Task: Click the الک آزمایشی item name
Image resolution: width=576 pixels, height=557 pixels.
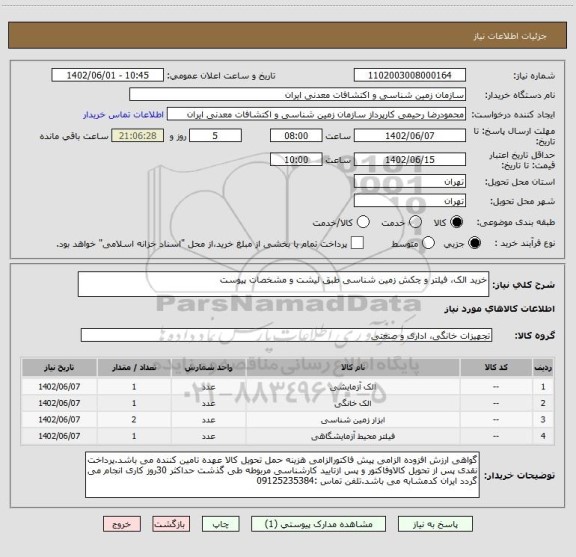Action: click(353, 387)
